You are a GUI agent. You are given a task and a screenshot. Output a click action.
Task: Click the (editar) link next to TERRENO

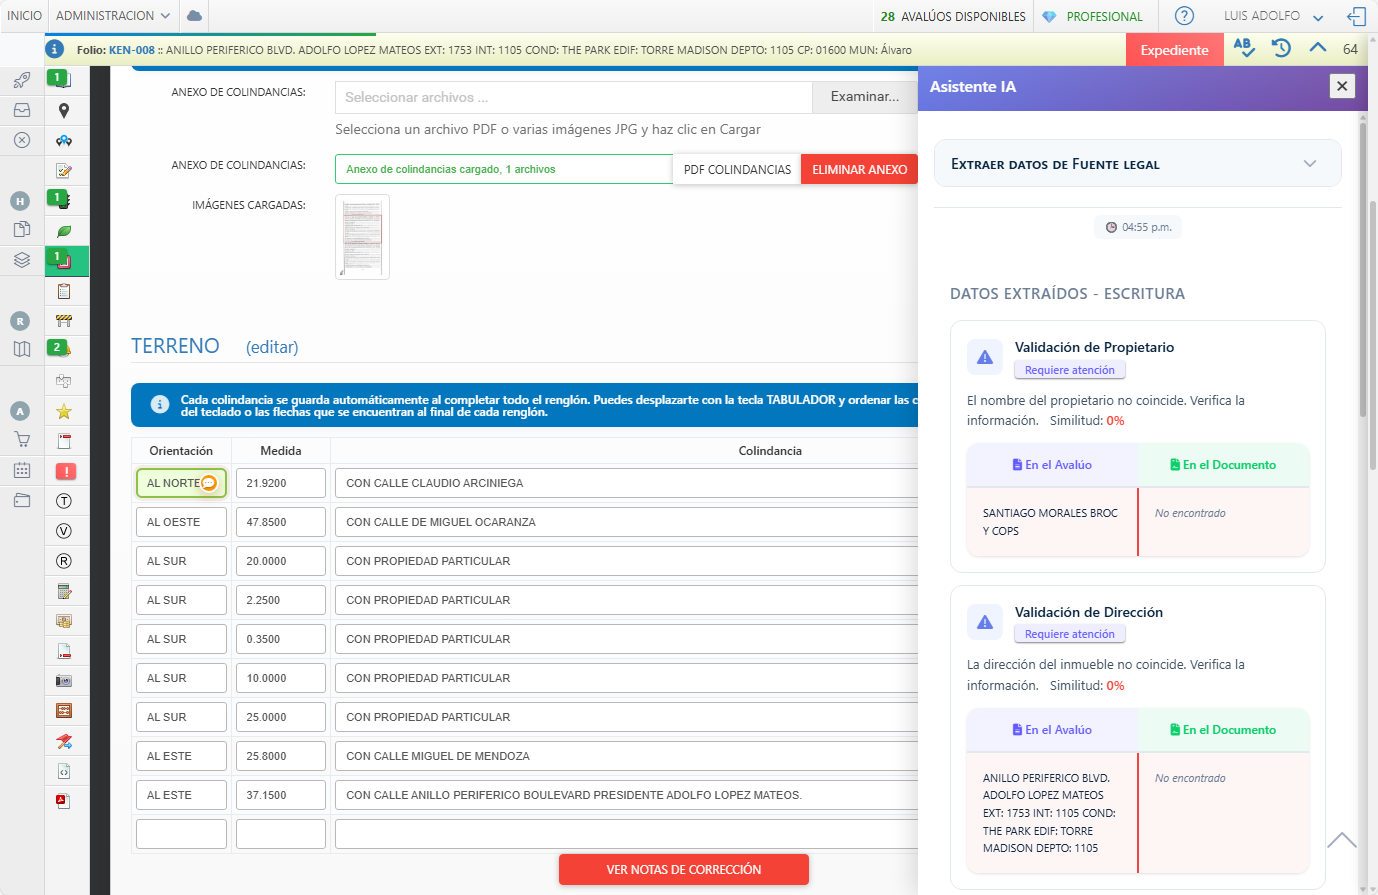point(272,347)
